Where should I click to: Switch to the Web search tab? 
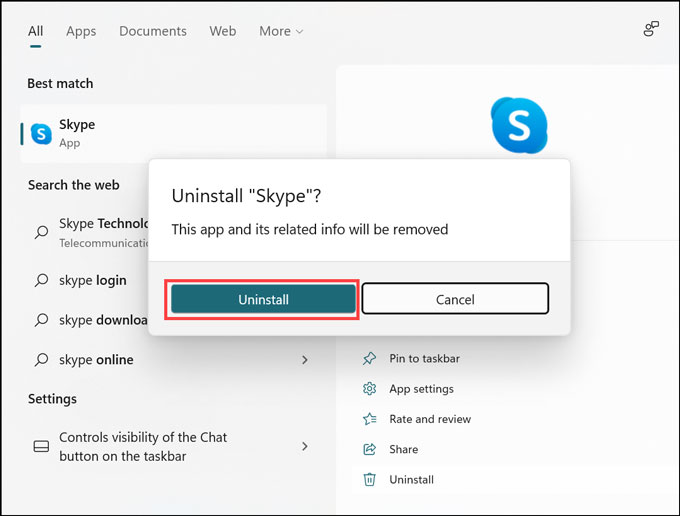[223, 31]
